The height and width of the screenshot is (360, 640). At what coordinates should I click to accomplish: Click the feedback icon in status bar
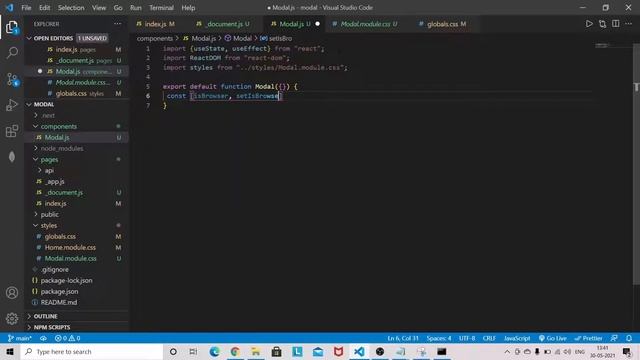(614, 338)
